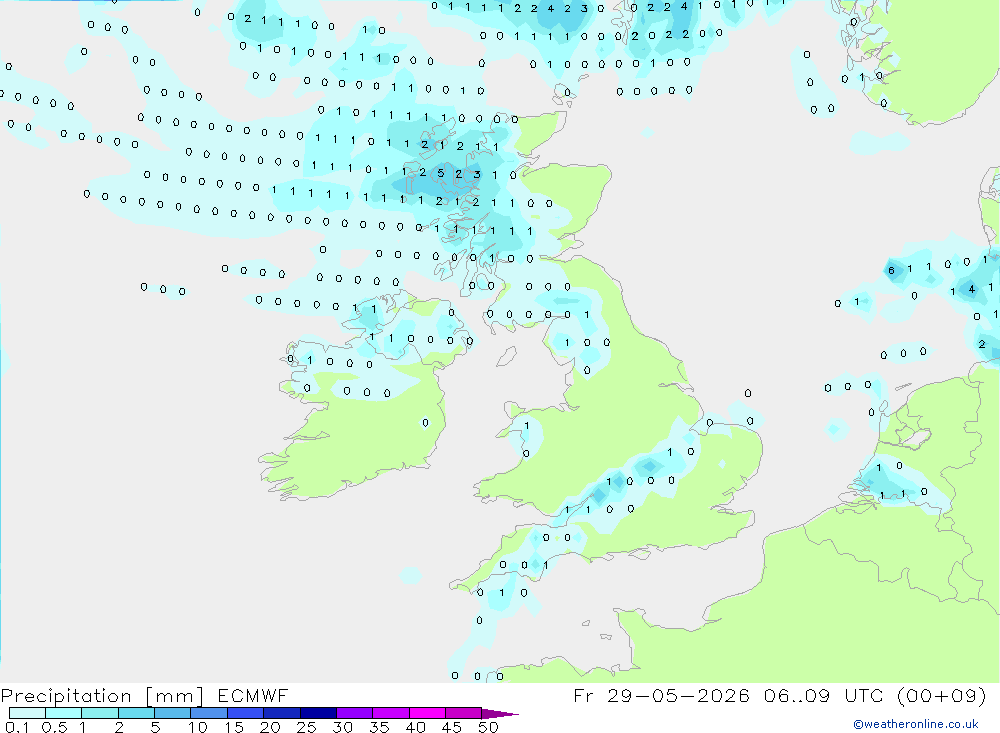The image size is (1000, 733).
Task: Click the 'Fr' weekday abbreviation
Action: point(583,695)
